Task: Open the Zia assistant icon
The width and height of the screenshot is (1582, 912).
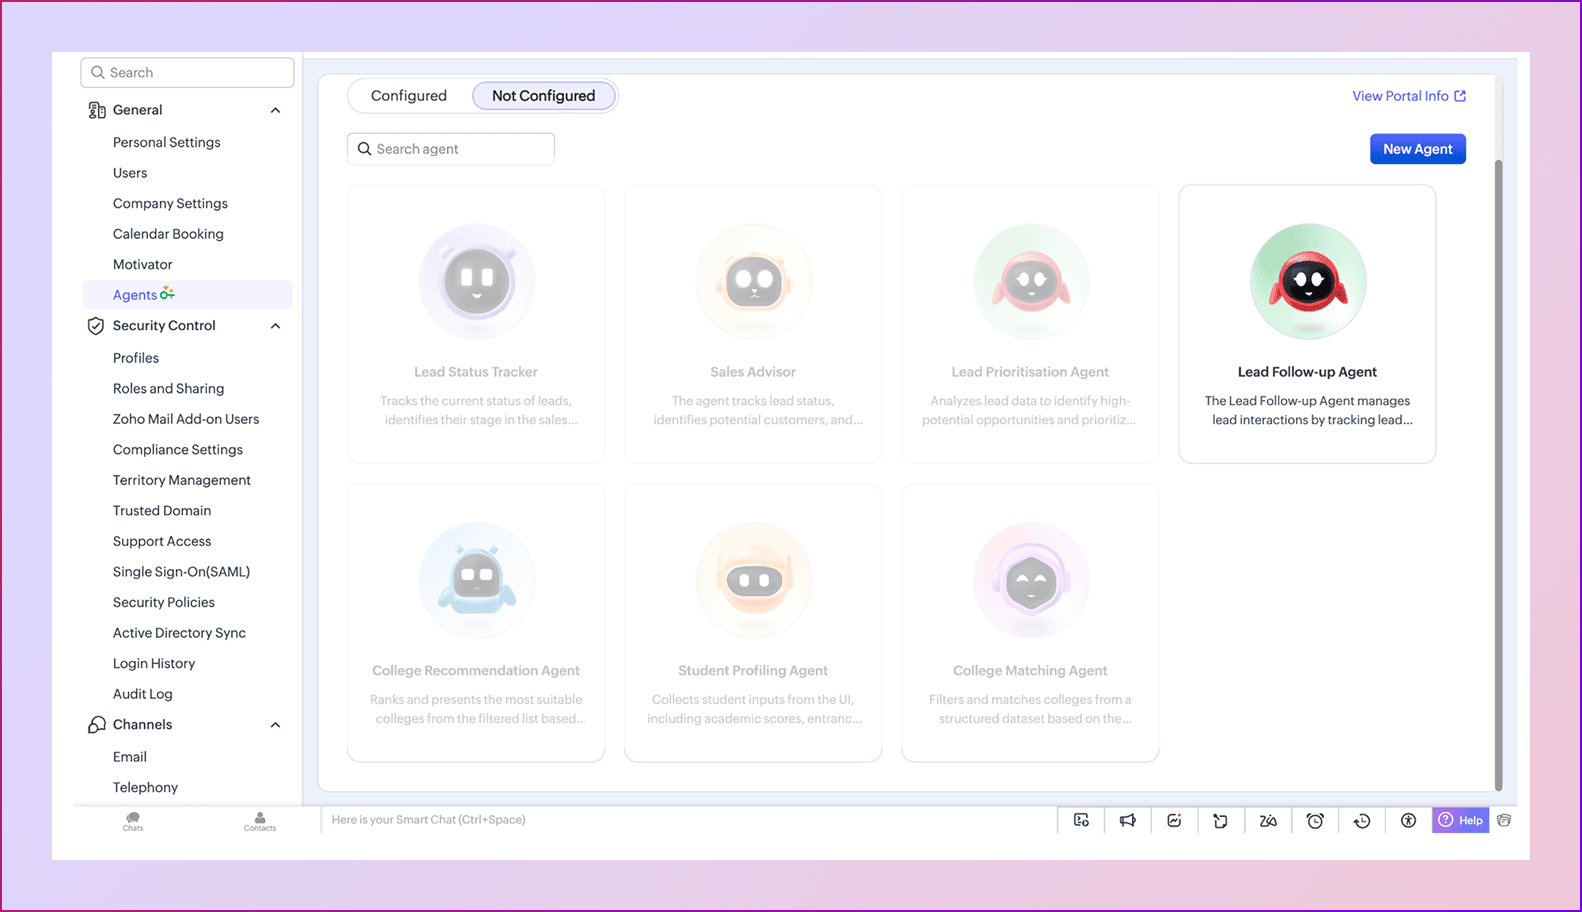Action: (1268, 820)
